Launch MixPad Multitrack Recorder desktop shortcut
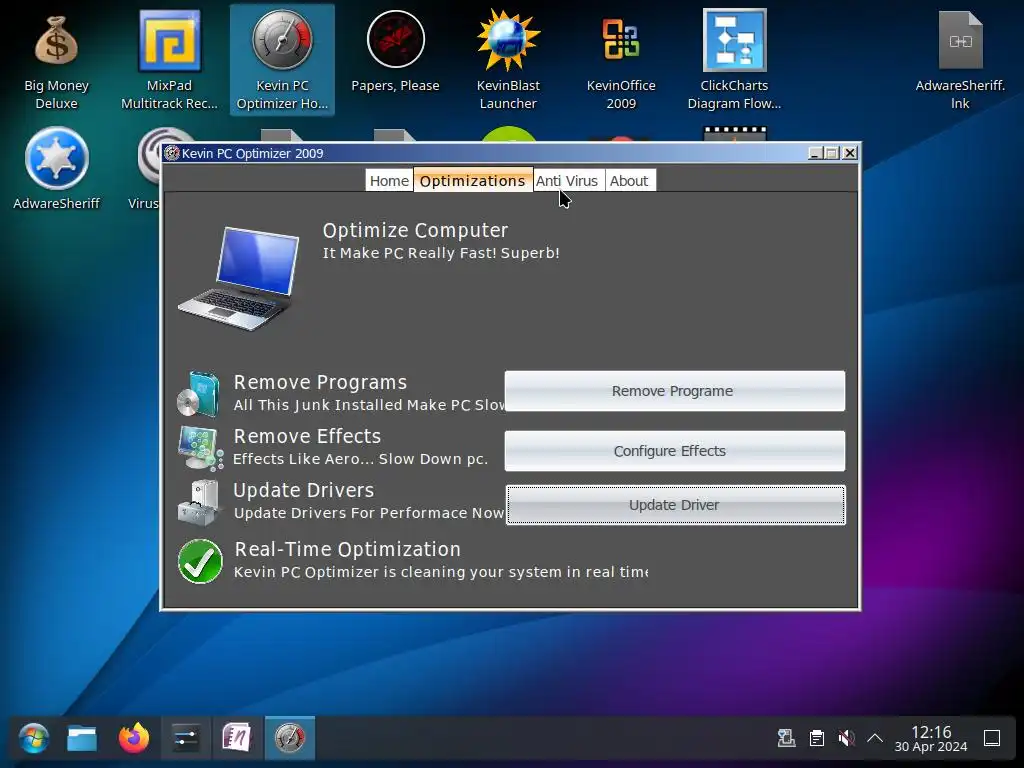The image size is (1024, 768). point(169,60)
